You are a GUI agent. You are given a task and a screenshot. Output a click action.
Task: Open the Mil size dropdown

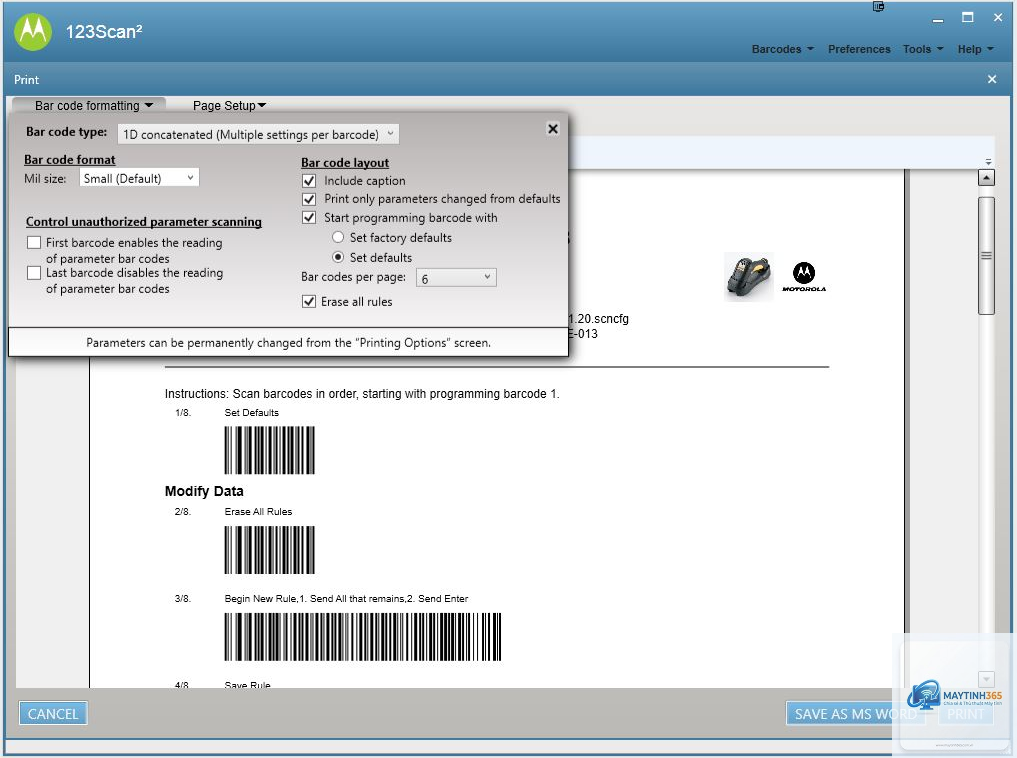click(139, 178)
